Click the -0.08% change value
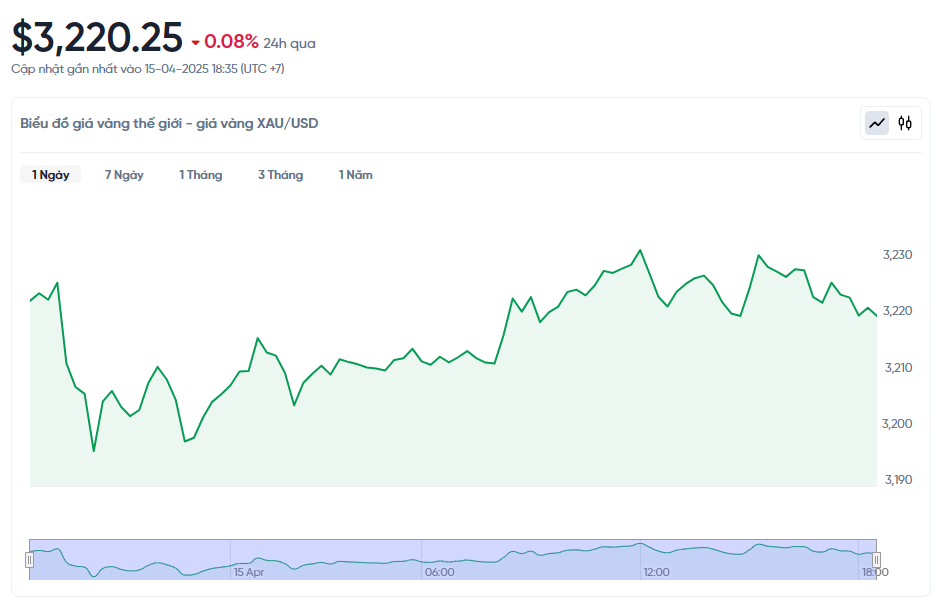Screen dimensions: 940x613 [231, 42]
